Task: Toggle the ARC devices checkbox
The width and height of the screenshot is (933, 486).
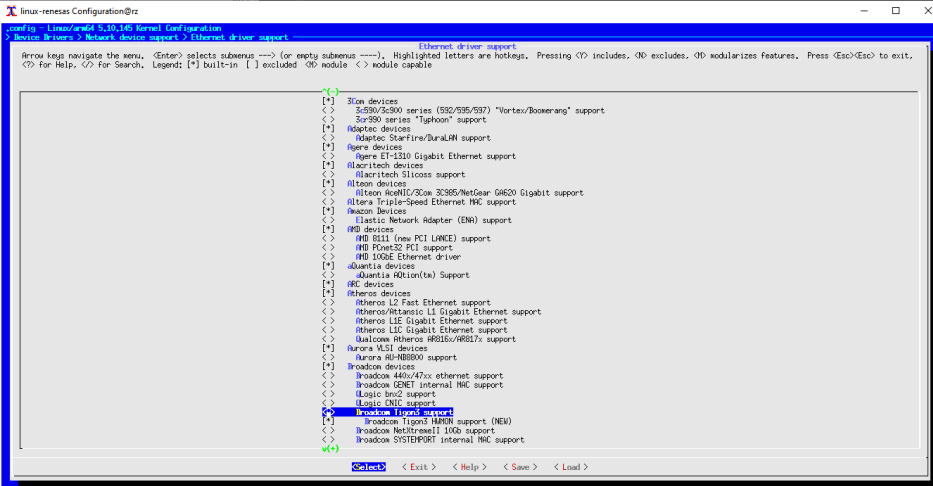Action: click(x=328, y=284)
